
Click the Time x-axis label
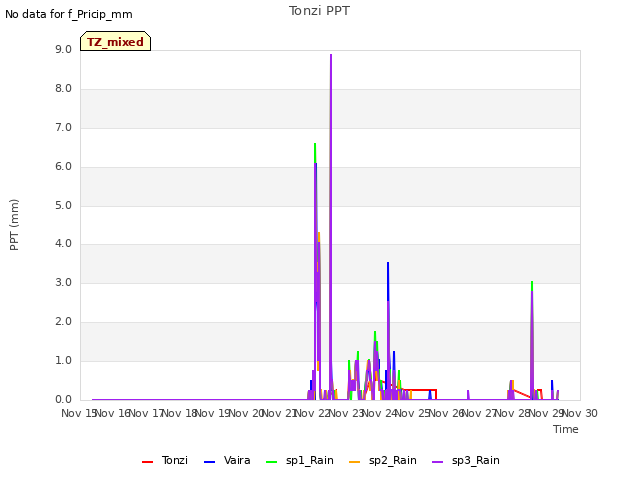[x=566, y=429]
